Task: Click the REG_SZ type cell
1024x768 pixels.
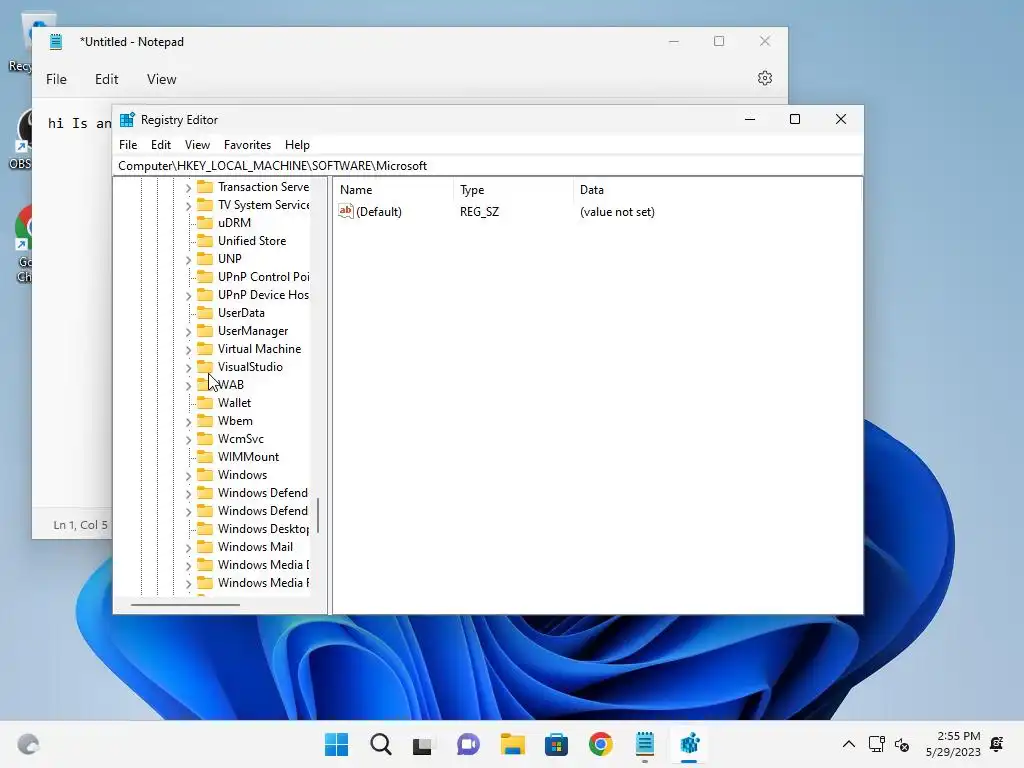Action: click(479, 212)
